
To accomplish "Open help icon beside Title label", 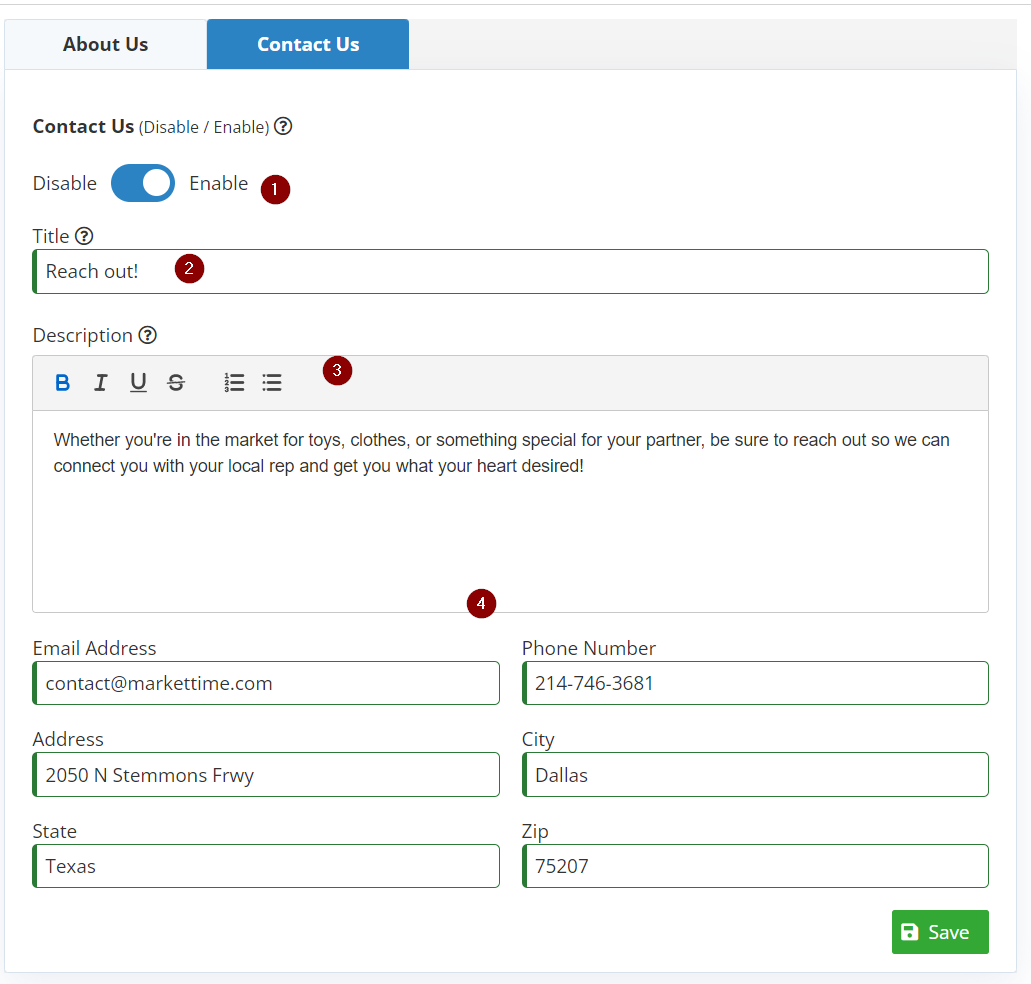I will pyautogui.click(x=84, y=237).
